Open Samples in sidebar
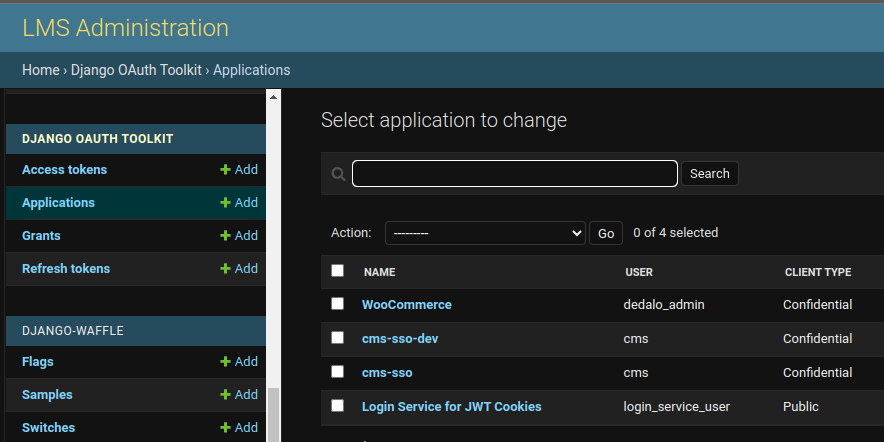The image size is (884, 442). (47, 395)
